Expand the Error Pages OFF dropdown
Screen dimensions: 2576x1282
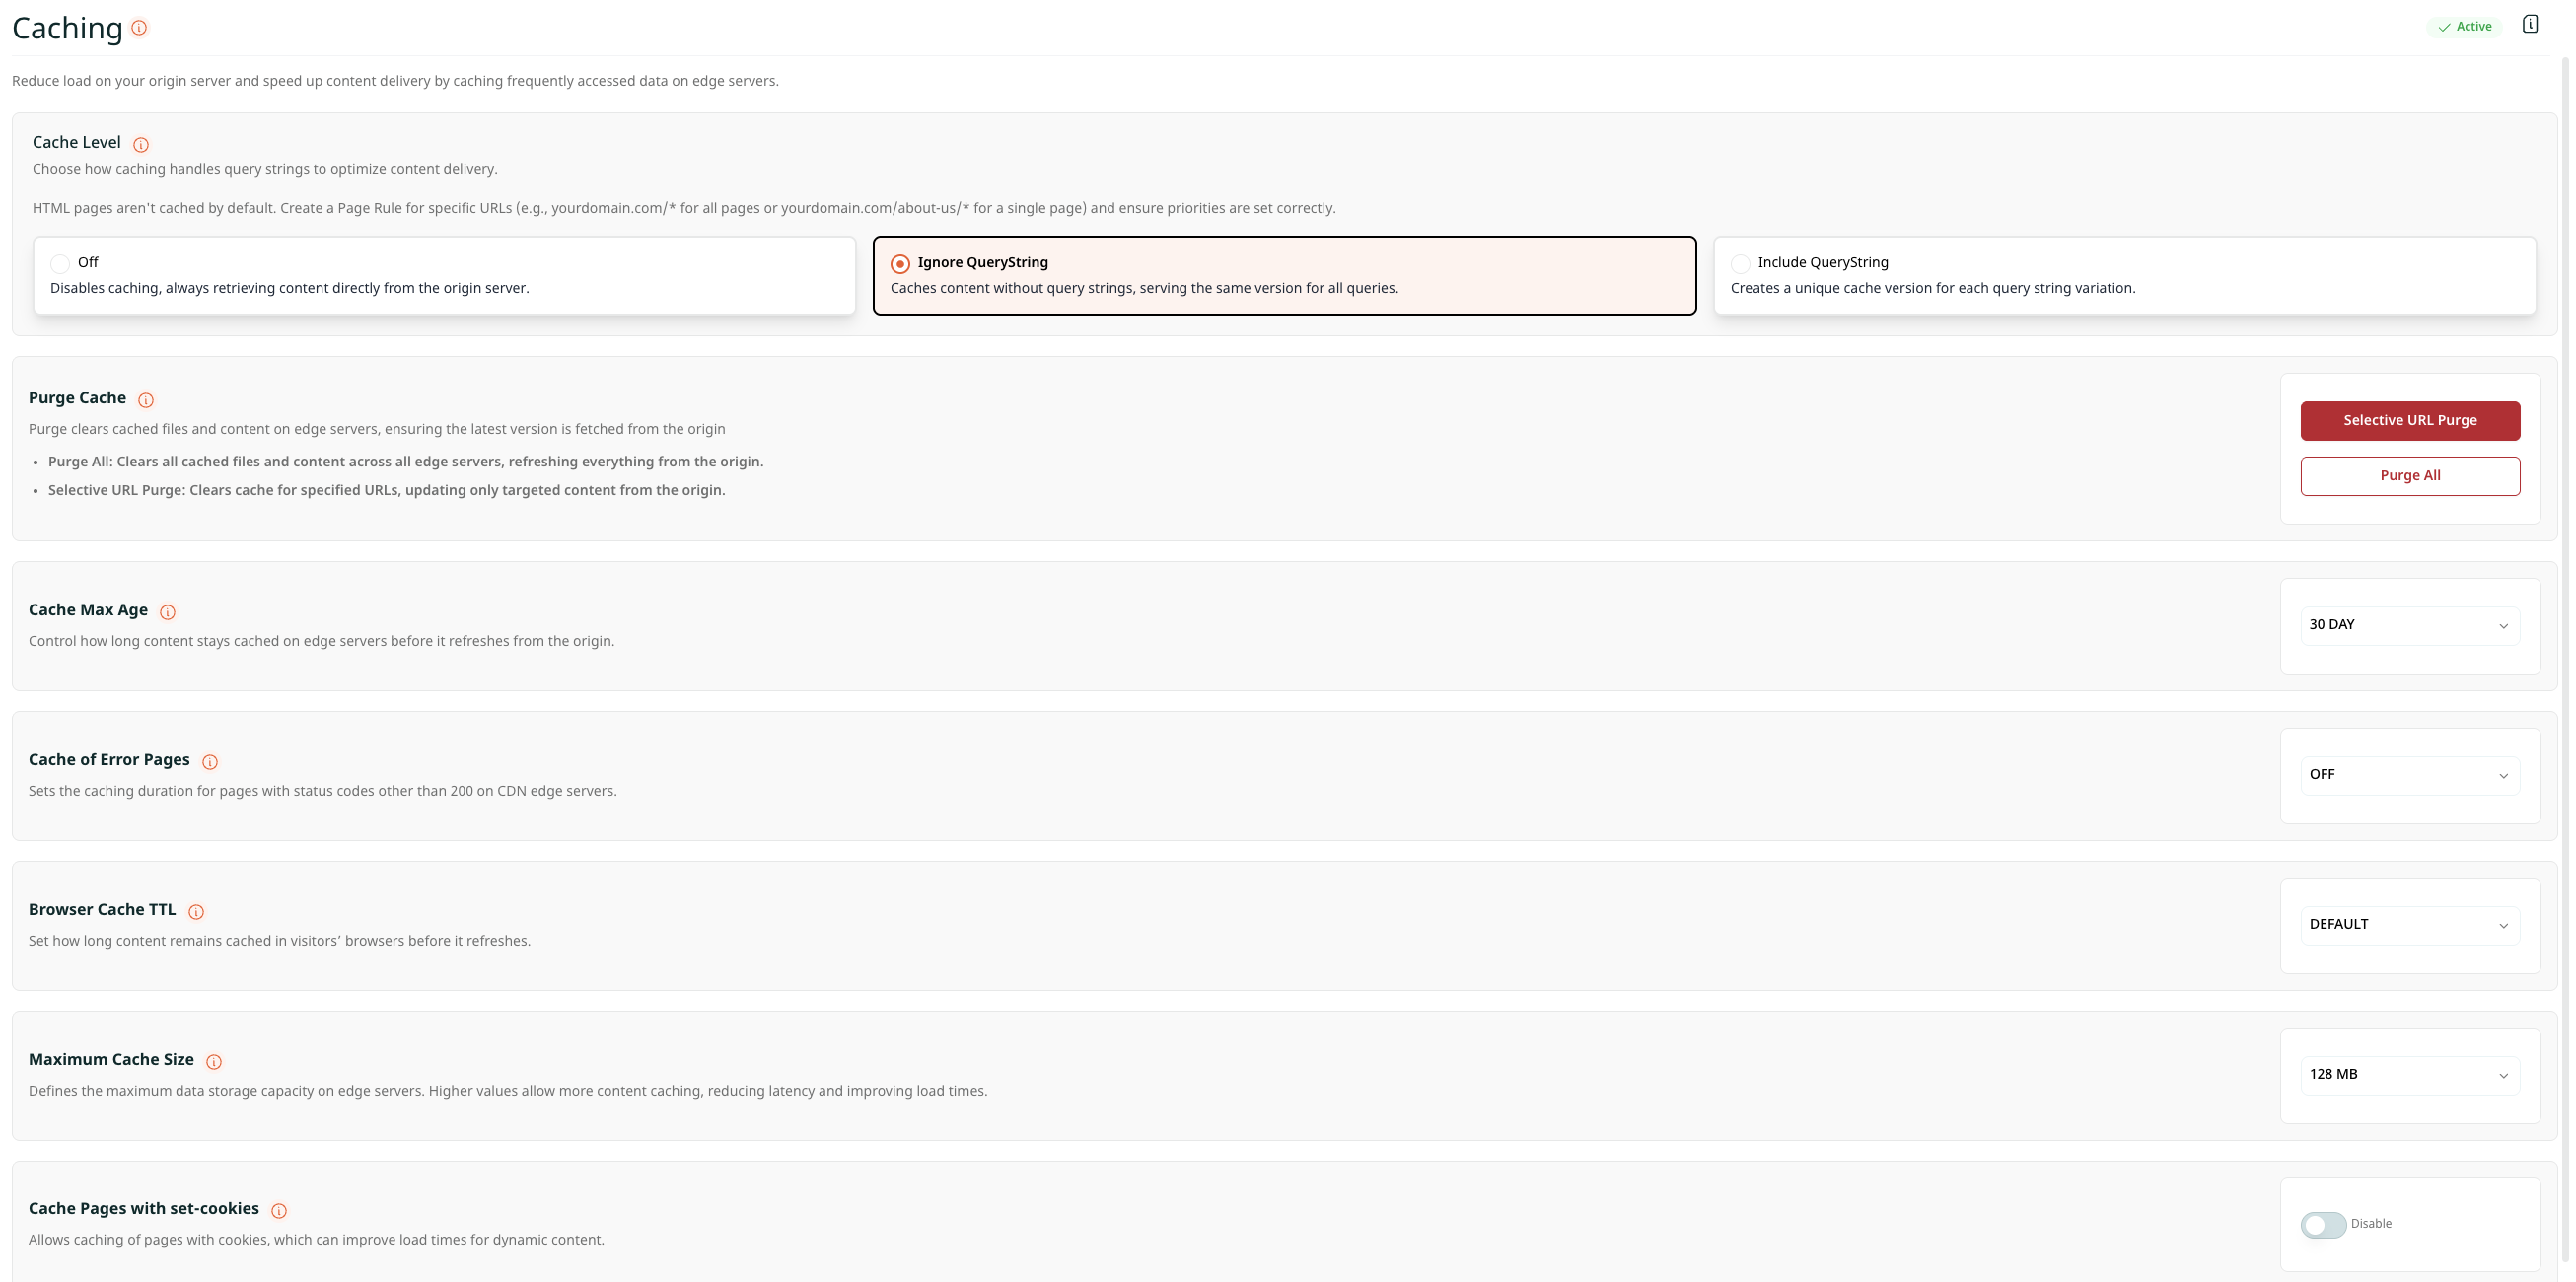click(x=2409, y=776)
